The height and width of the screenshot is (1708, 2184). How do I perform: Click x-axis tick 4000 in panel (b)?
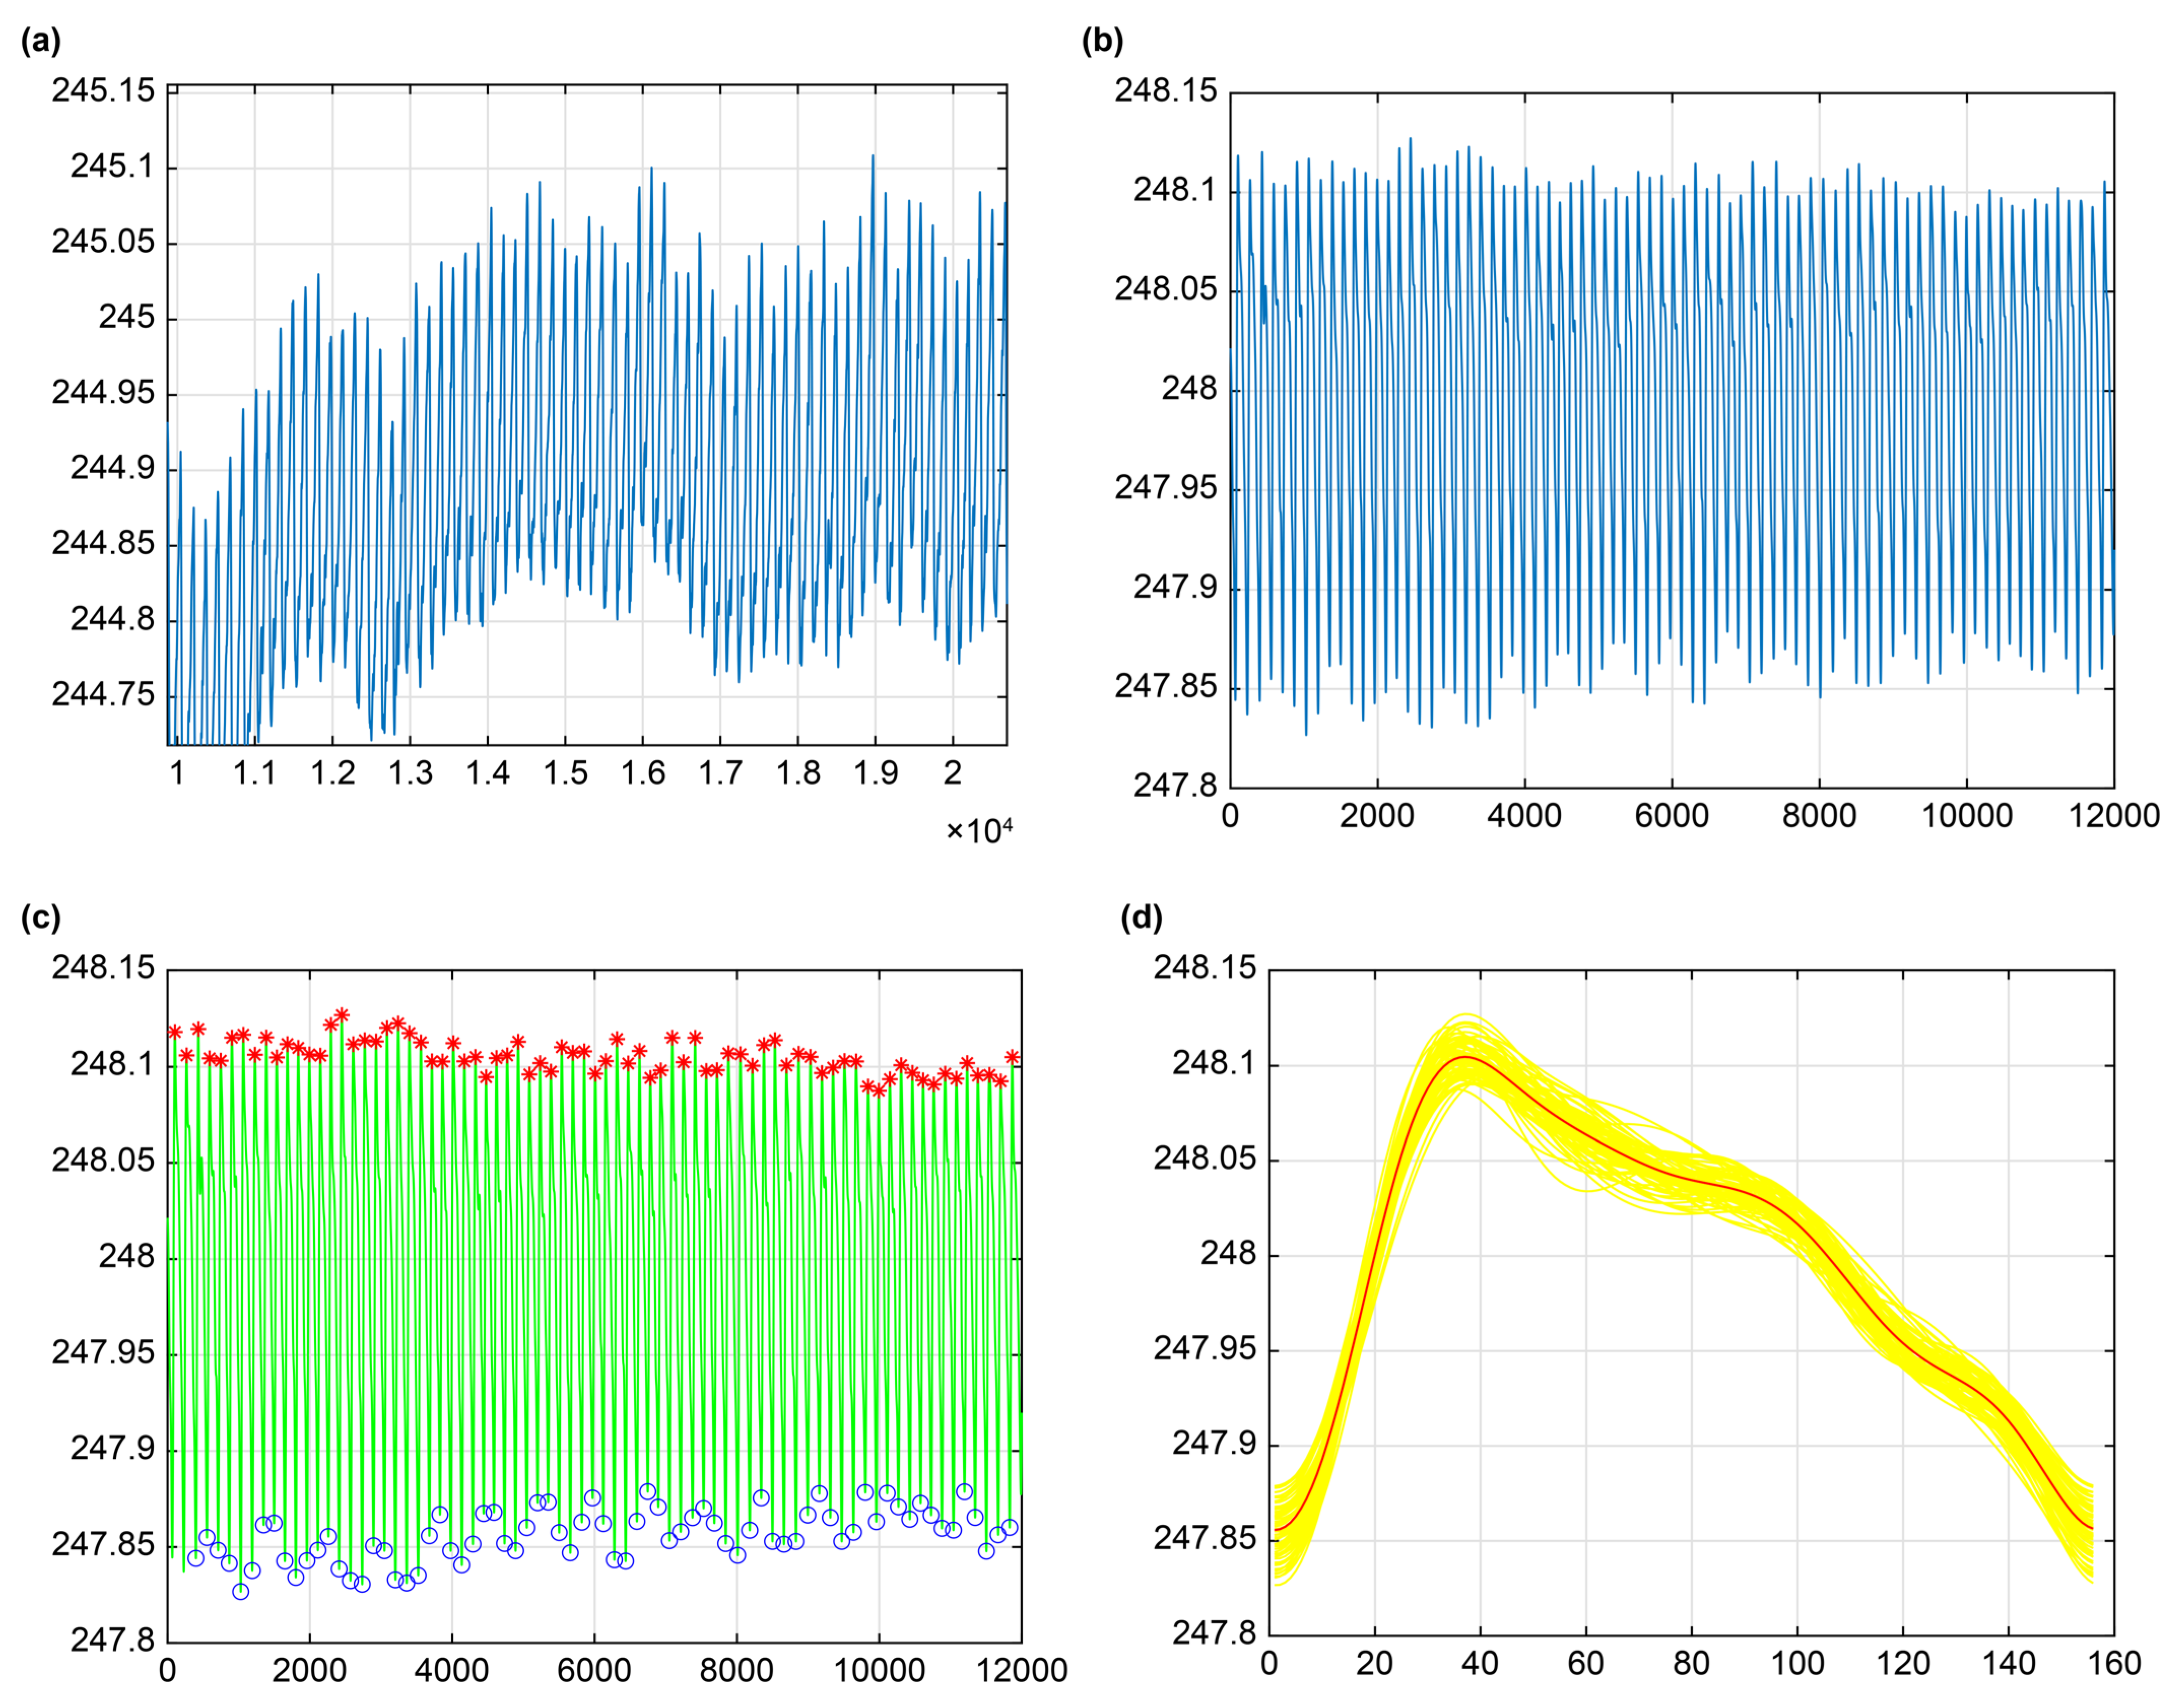point(1524,816)
